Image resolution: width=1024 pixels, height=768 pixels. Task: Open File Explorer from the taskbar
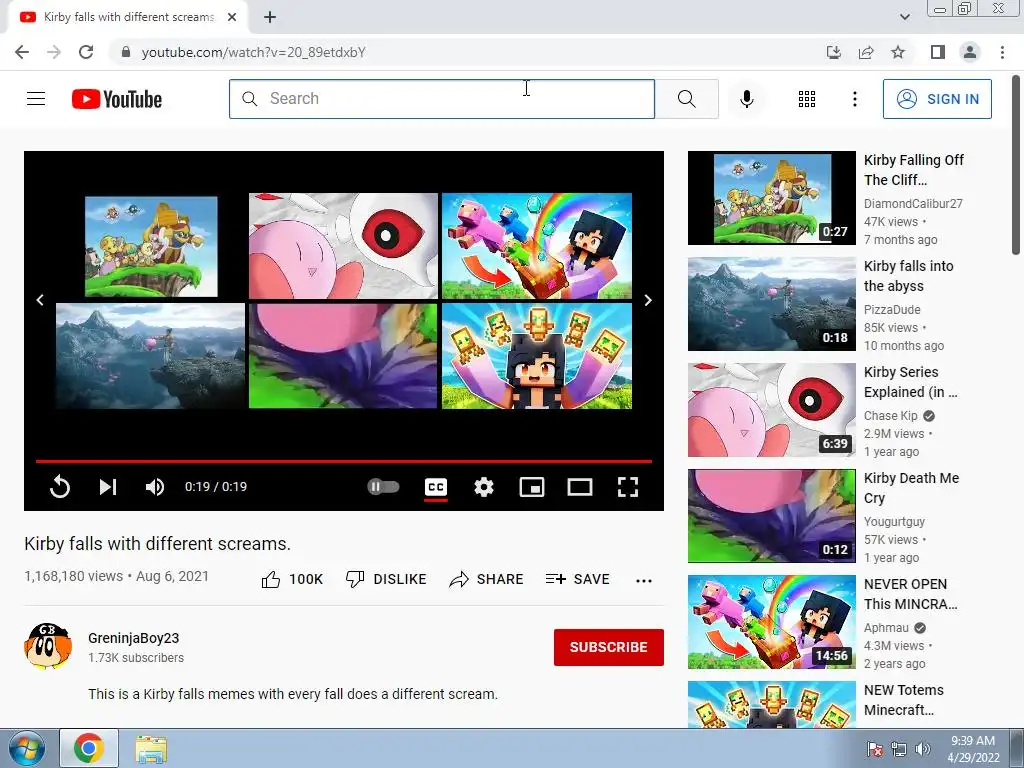(151, 749)
